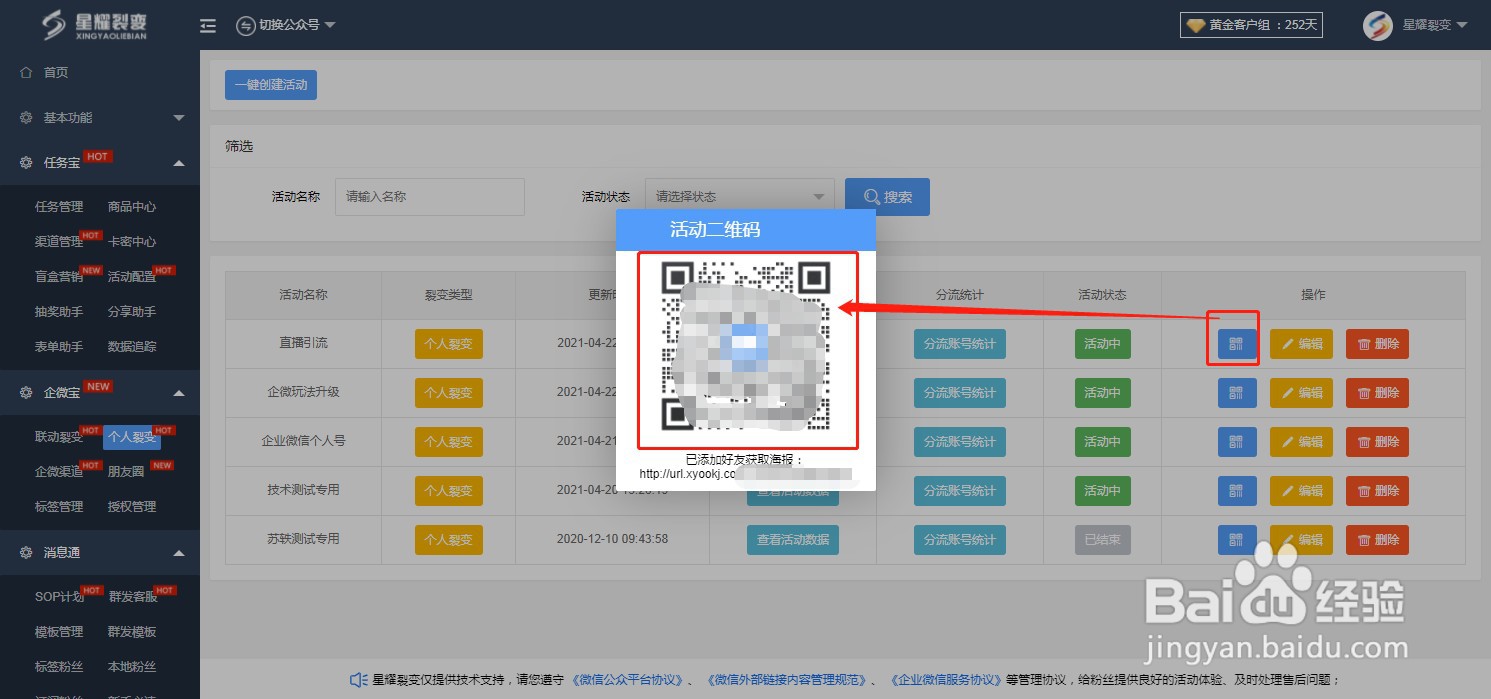This screenshot has height=699, width=1491.
Task: Open 活动配置 in the sidebar
Action: click(132, 277)
